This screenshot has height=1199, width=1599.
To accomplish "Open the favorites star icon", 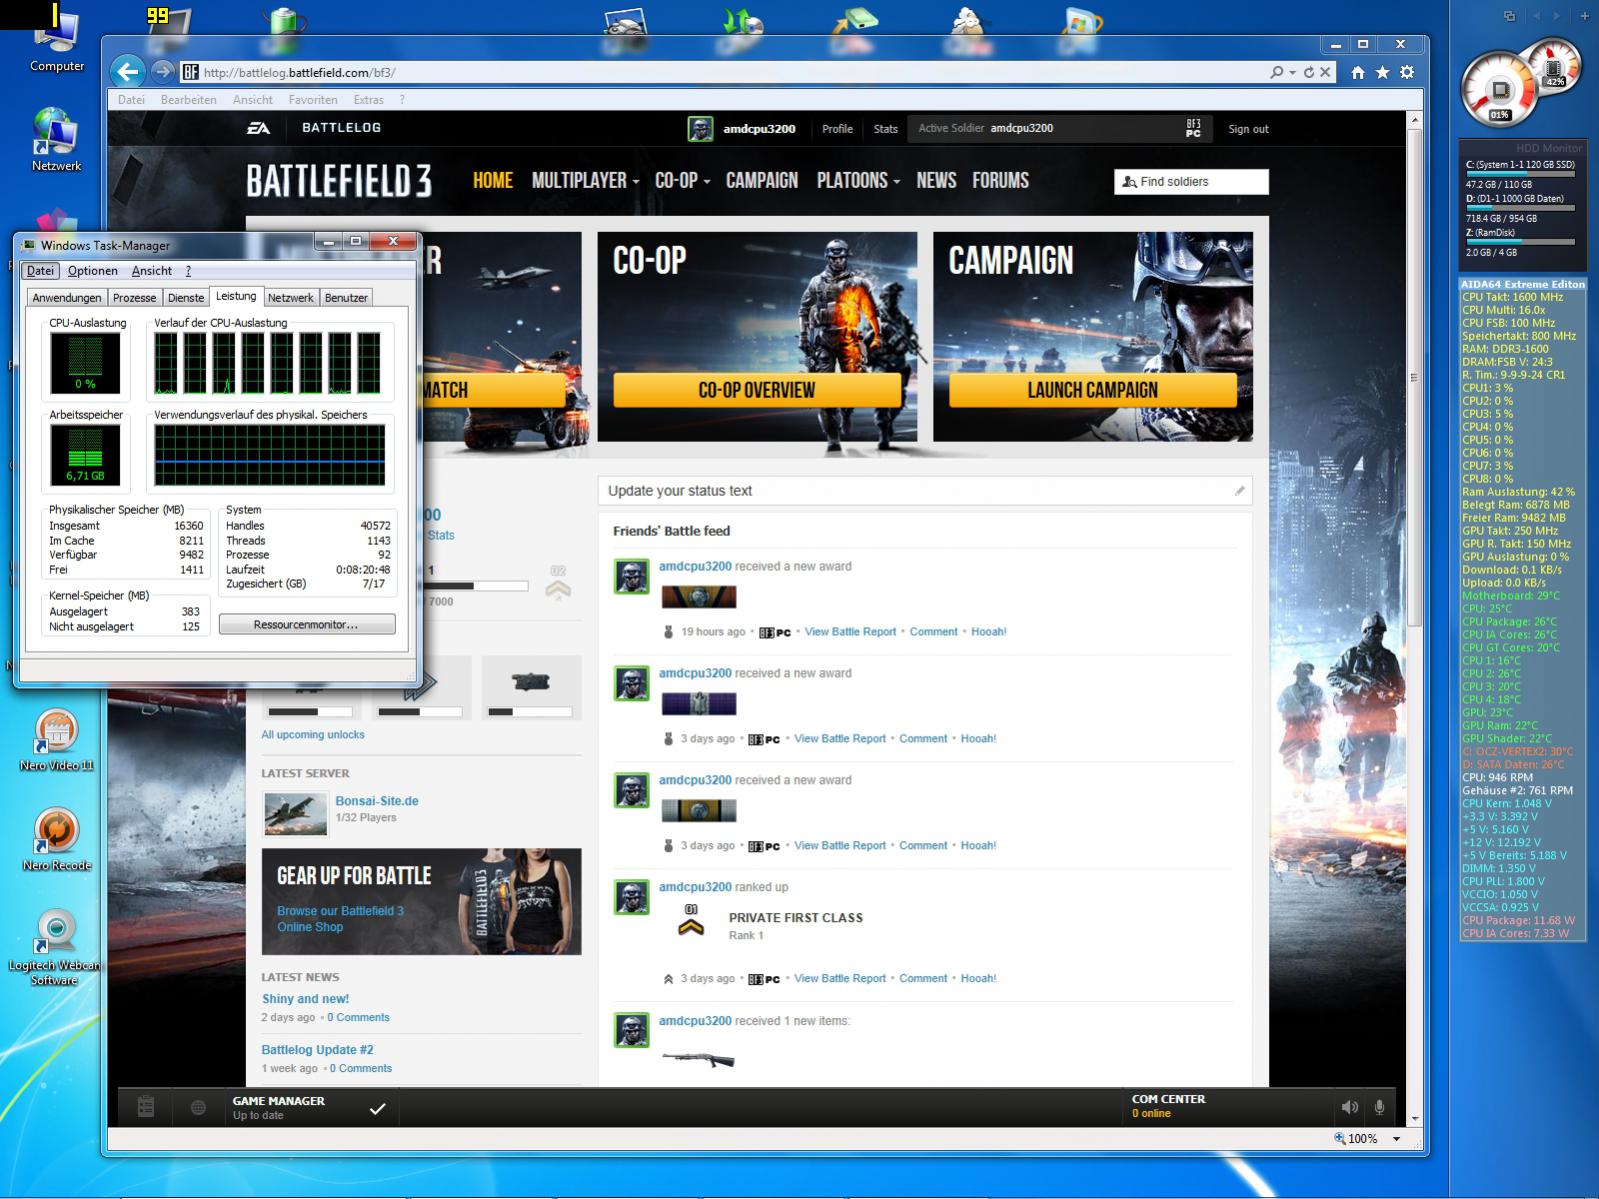I will [x=1382, y=72].
